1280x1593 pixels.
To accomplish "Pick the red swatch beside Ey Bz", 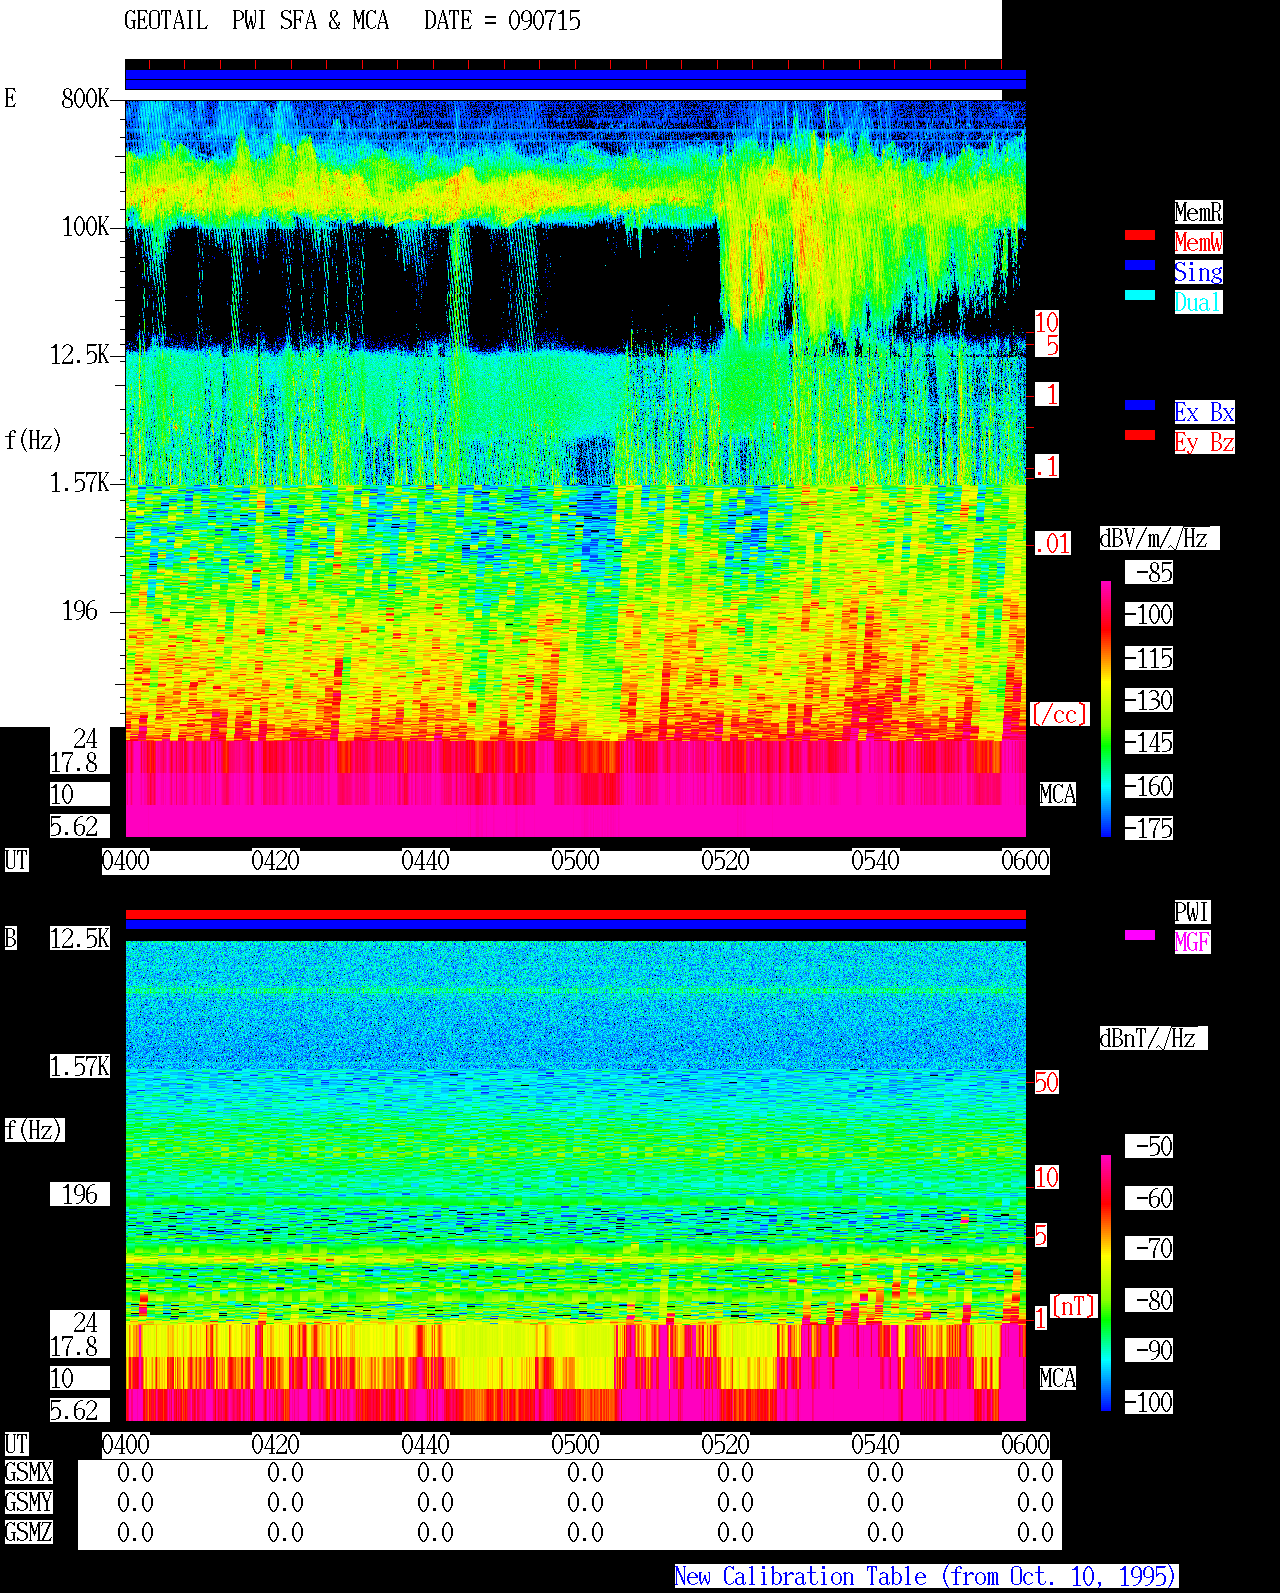I will (1140, 435).
